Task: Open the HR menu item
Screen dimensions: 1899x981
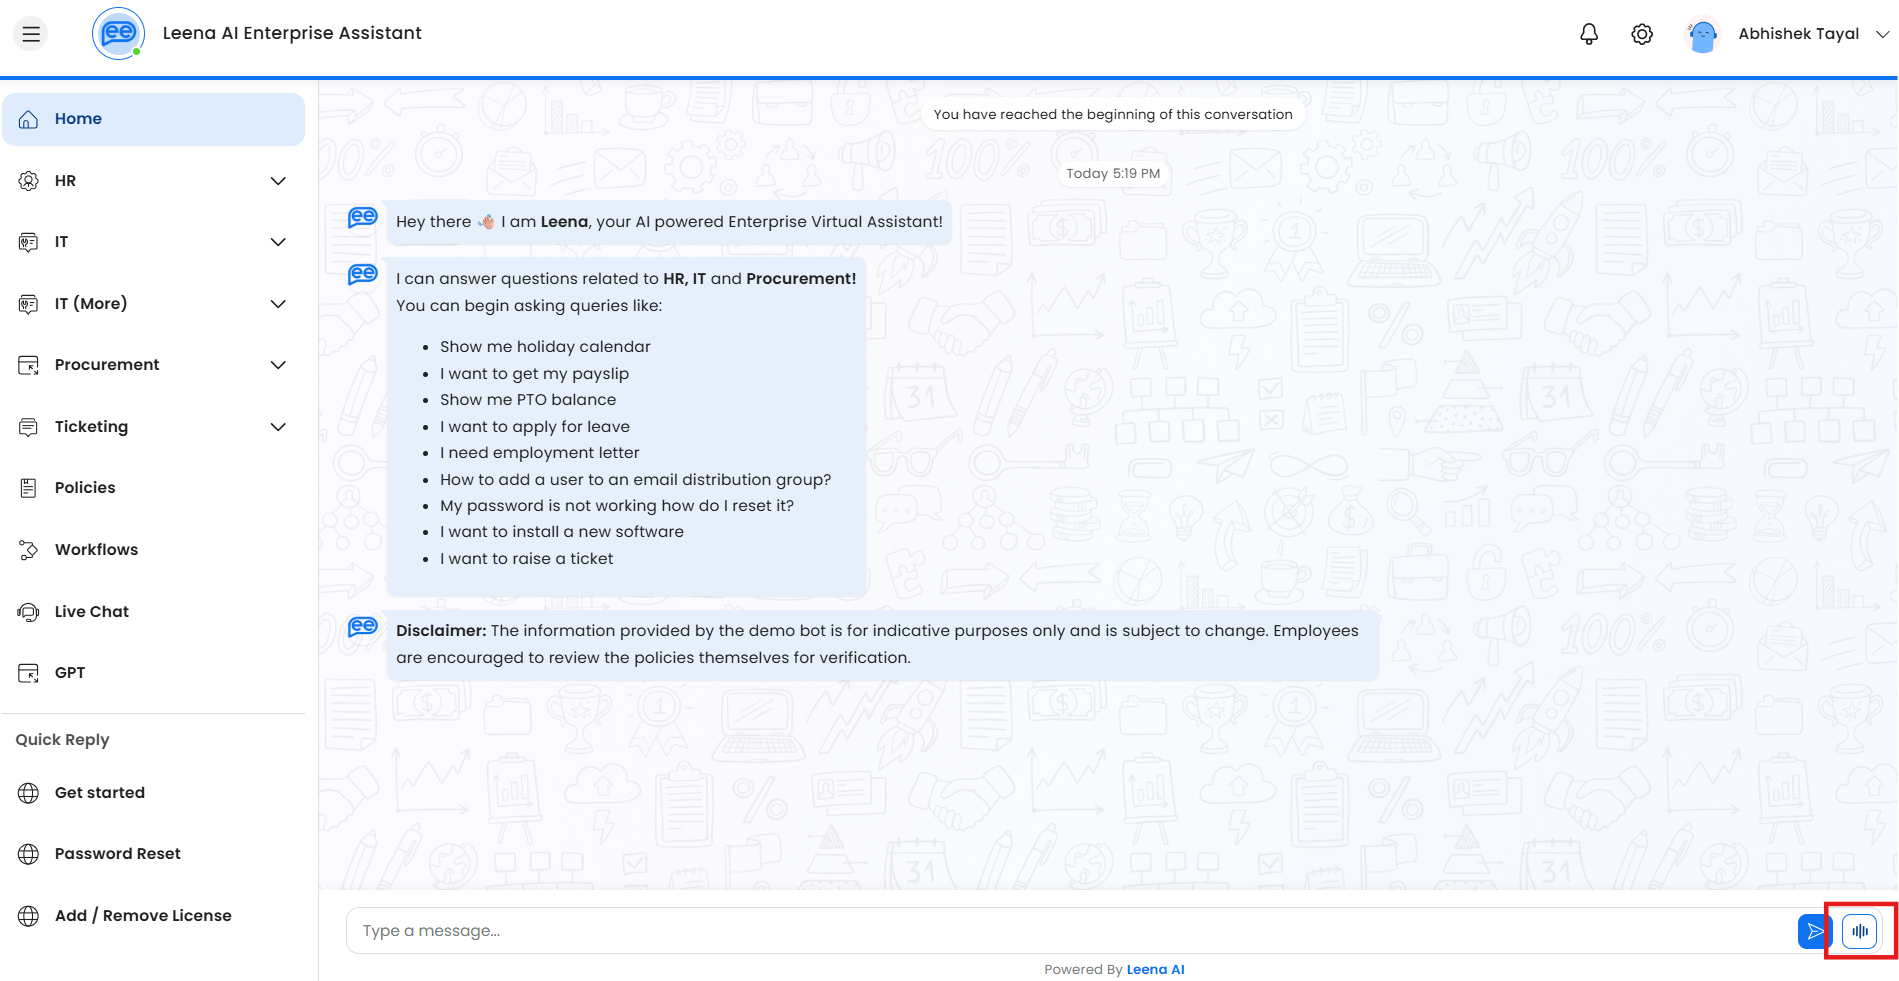Action: click(x=153, y=181)
